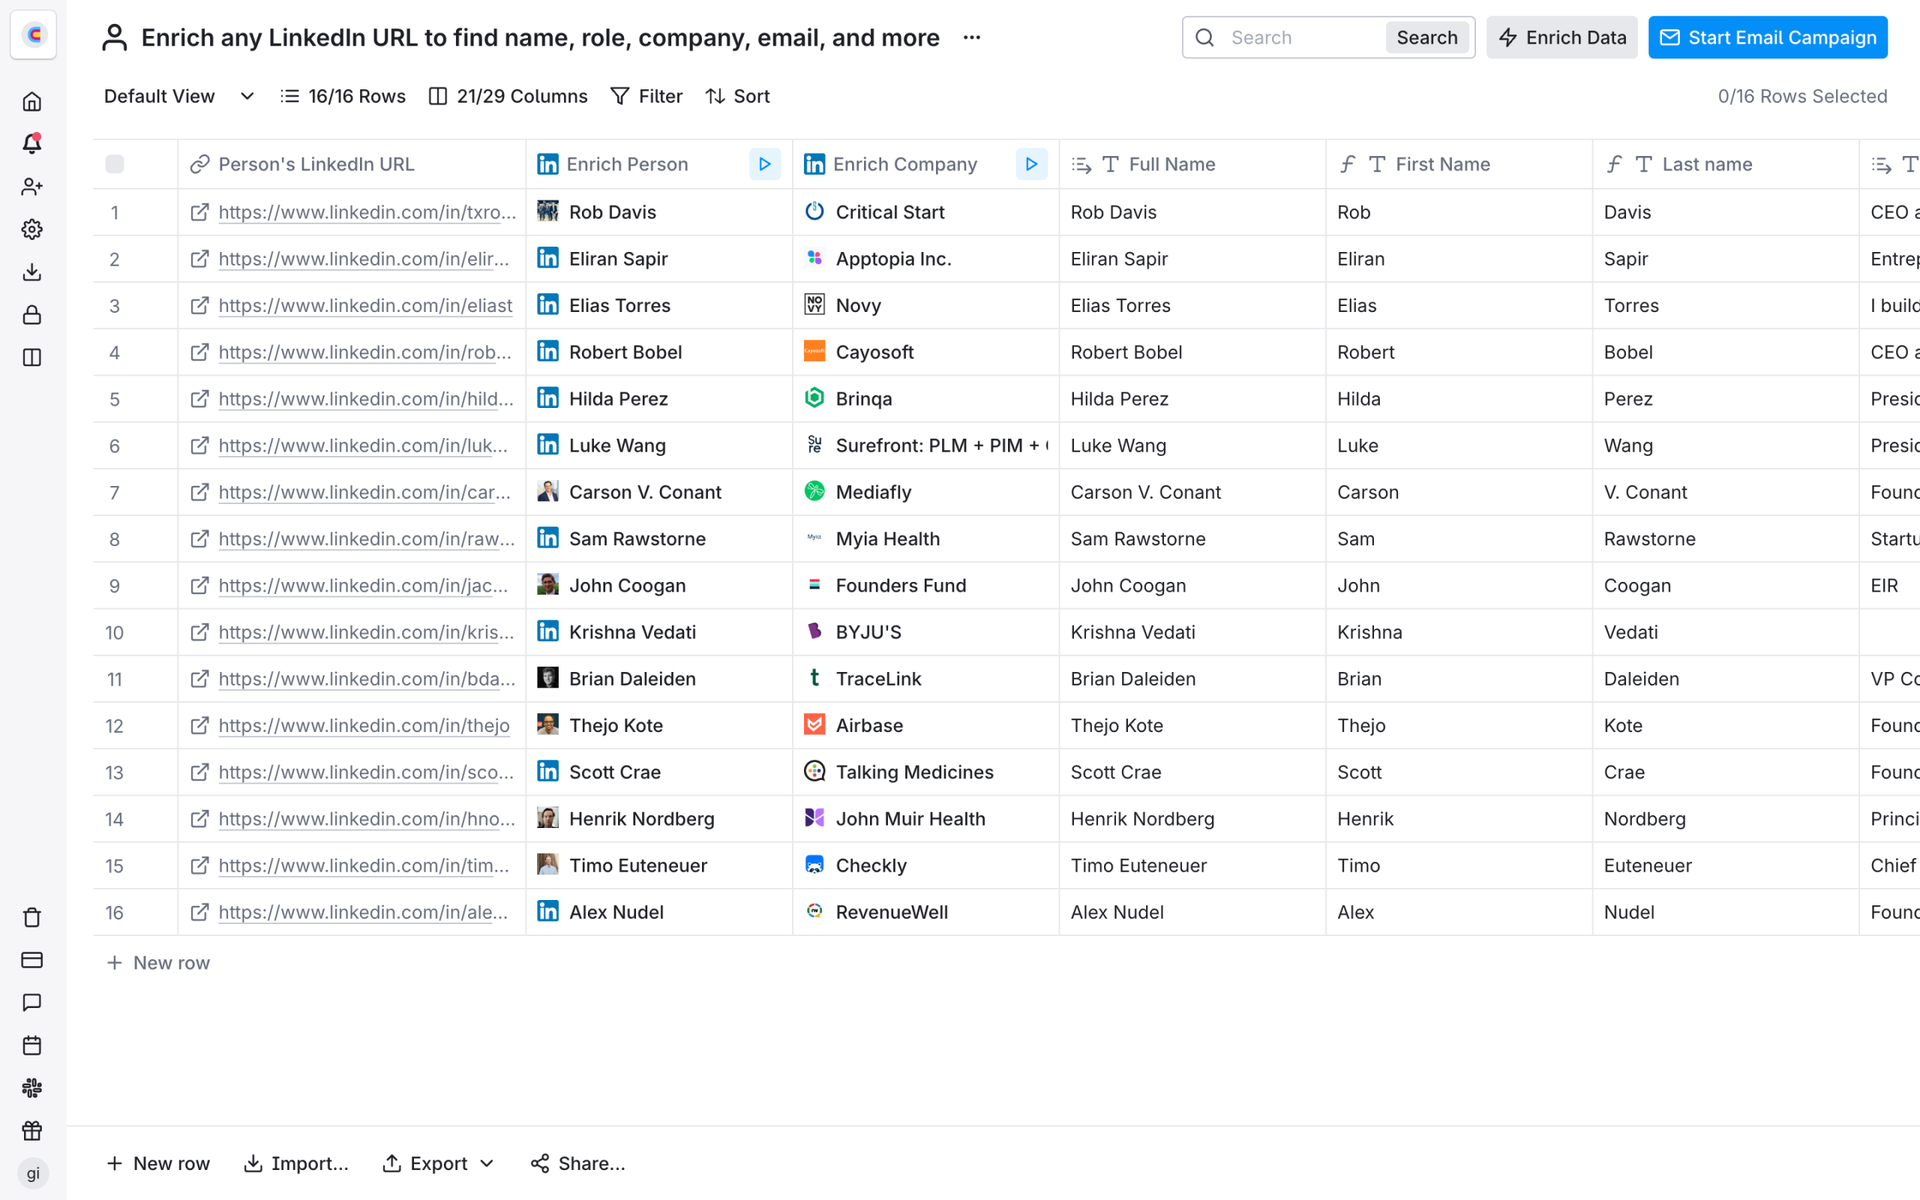
Task: Open the trash icon in sidebar
Action: (32, 917)
